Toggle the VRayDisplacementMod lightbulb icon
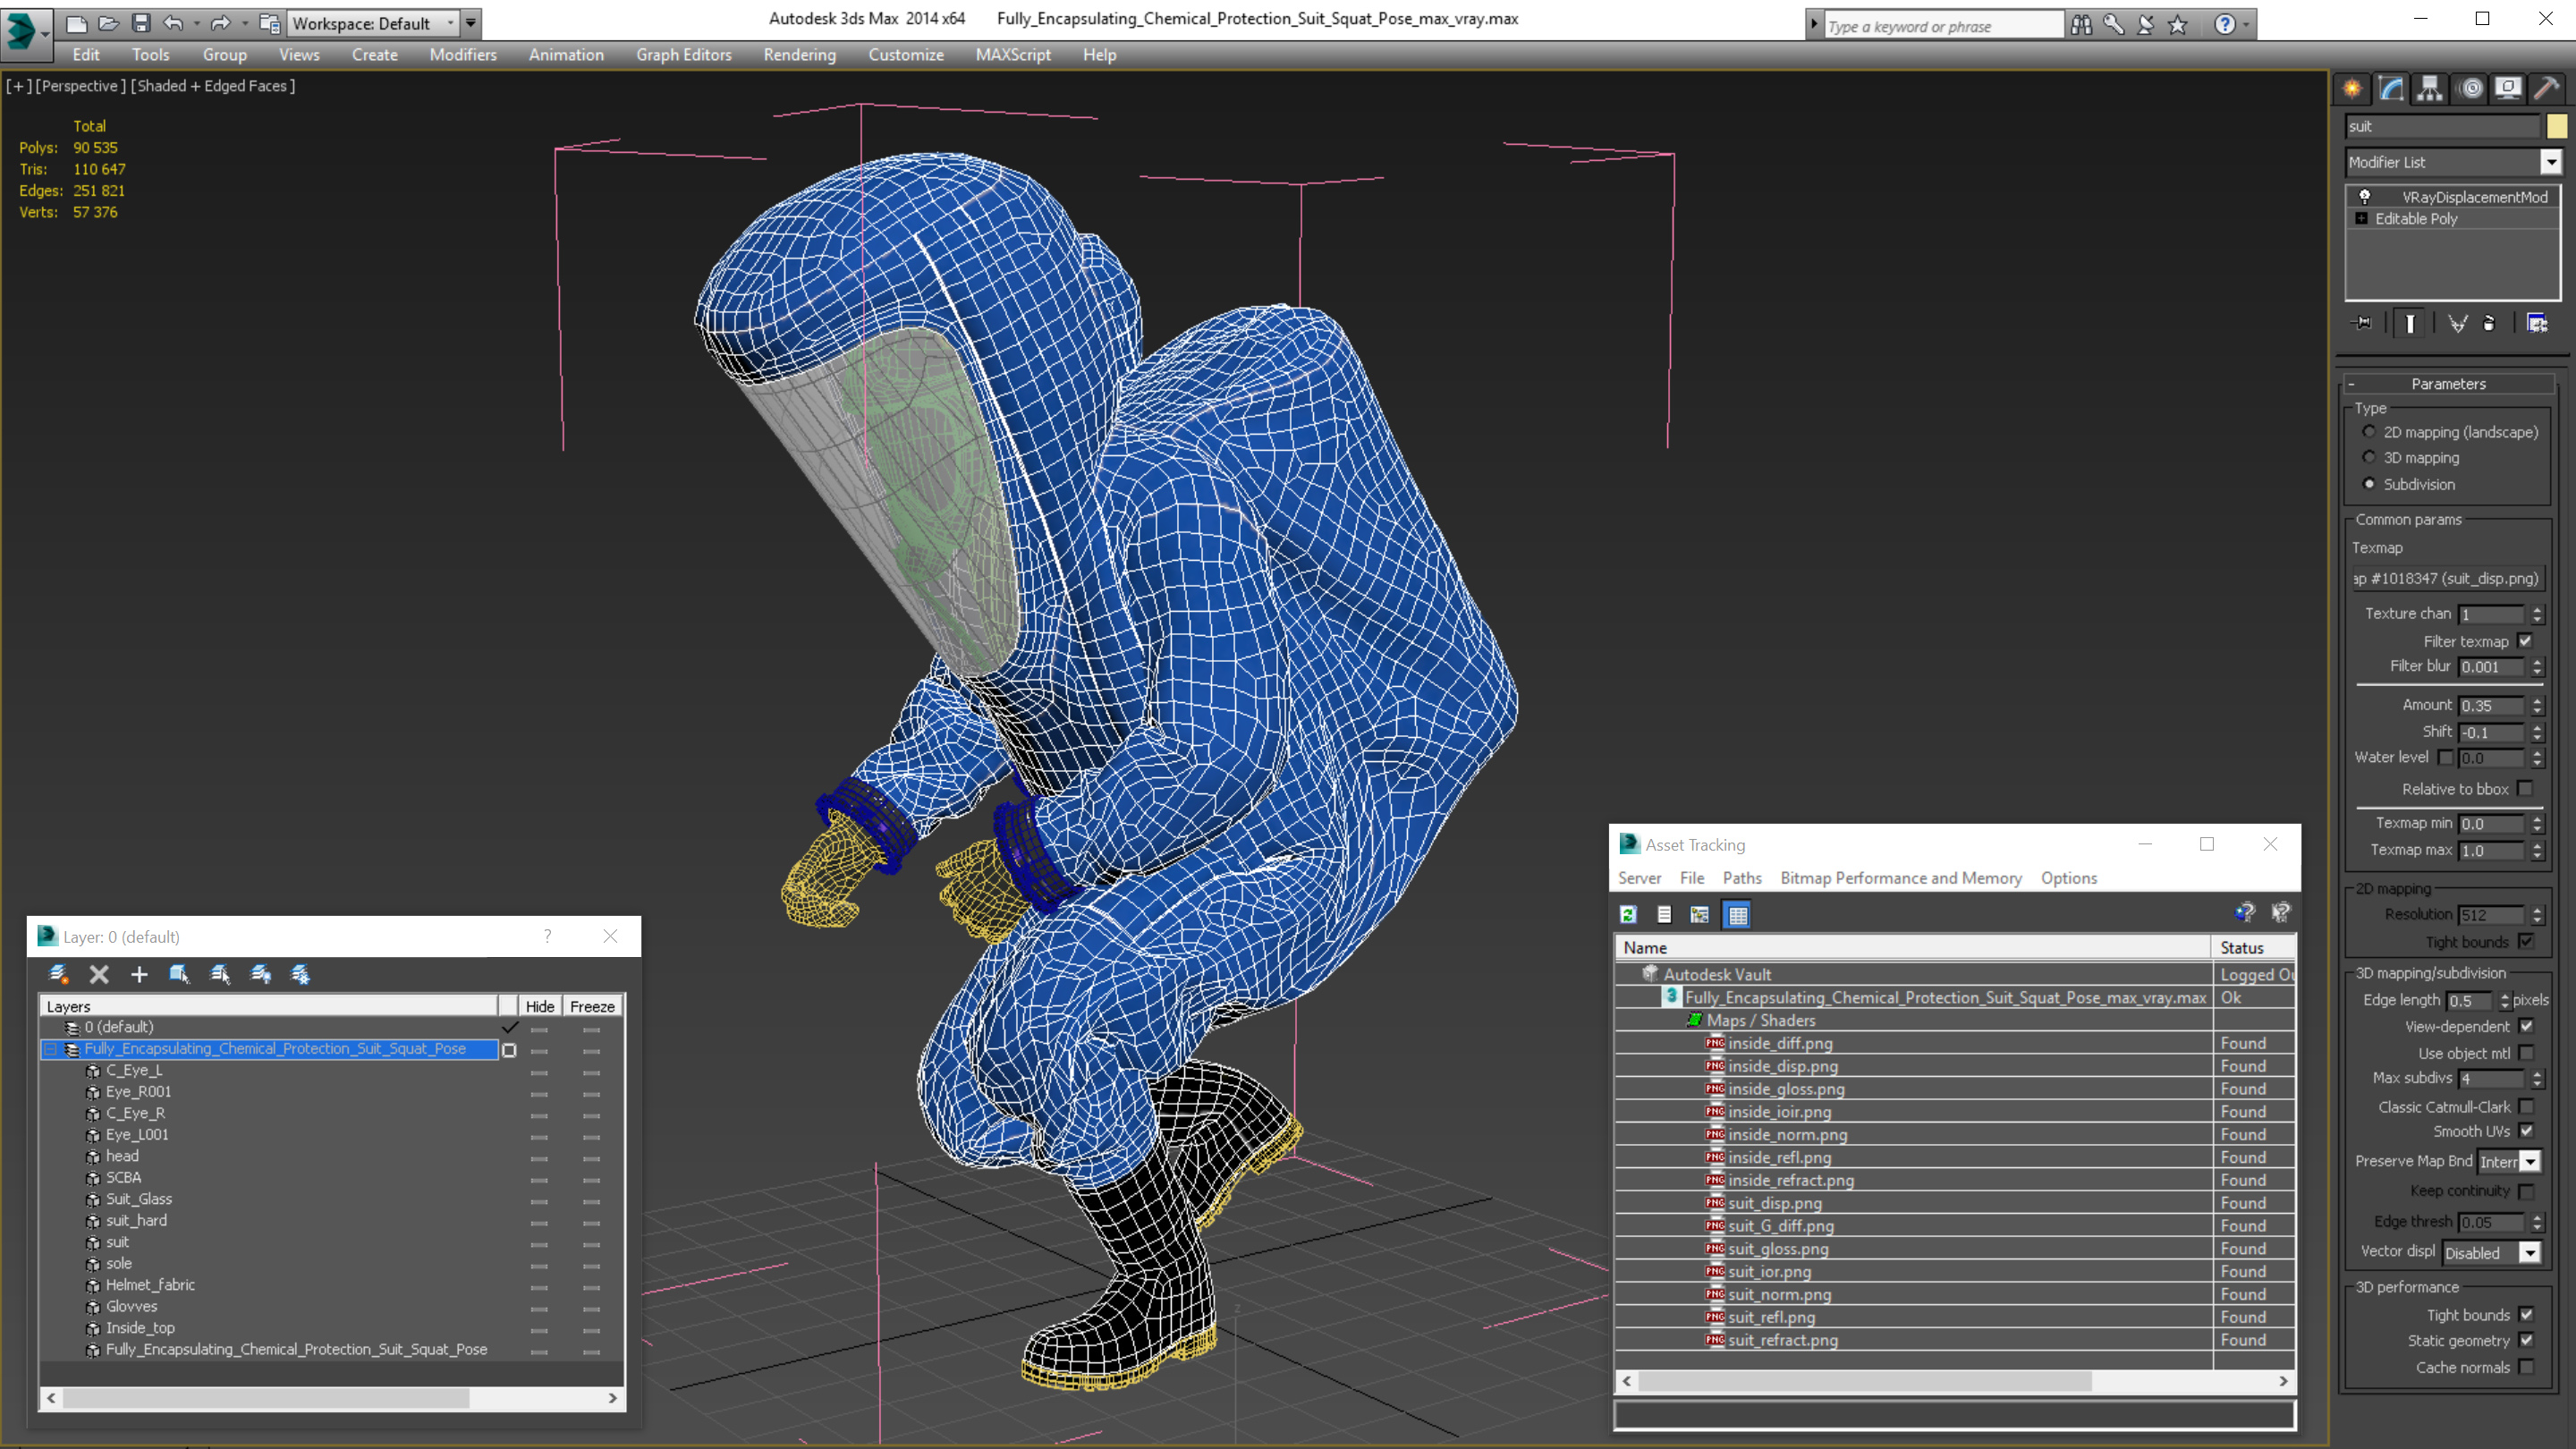Viewport: 2576px width, 1449px height. (2364, 197)
